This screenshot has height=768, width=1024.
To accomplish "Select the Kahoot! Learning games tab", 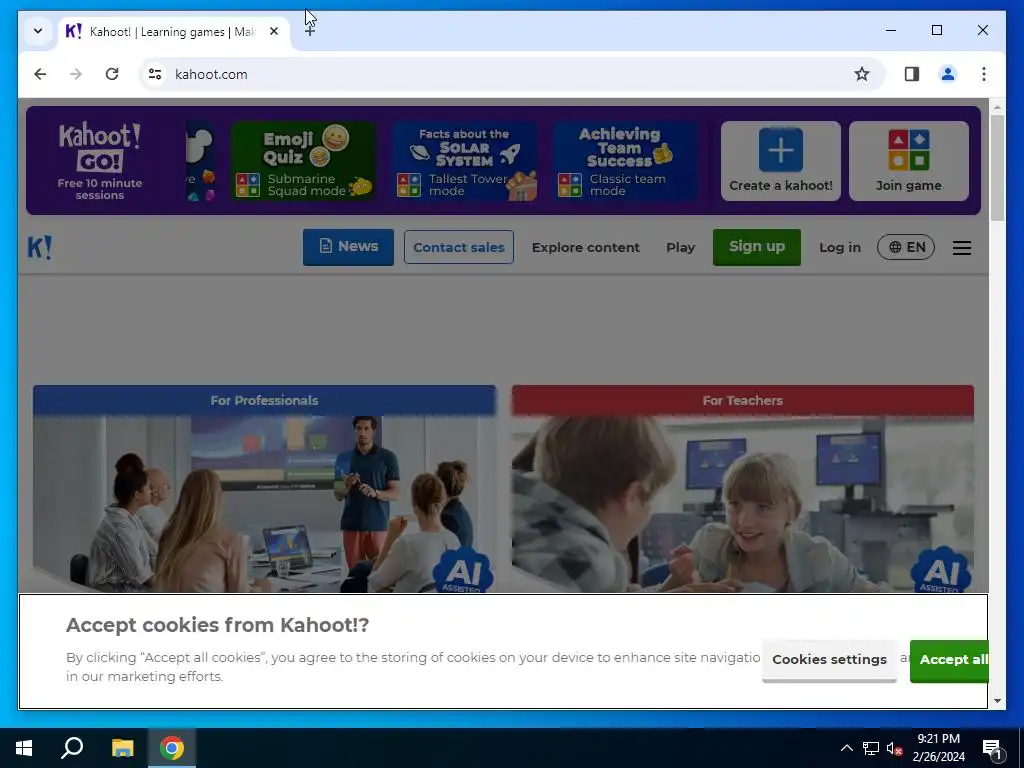I will pos(174,31).
